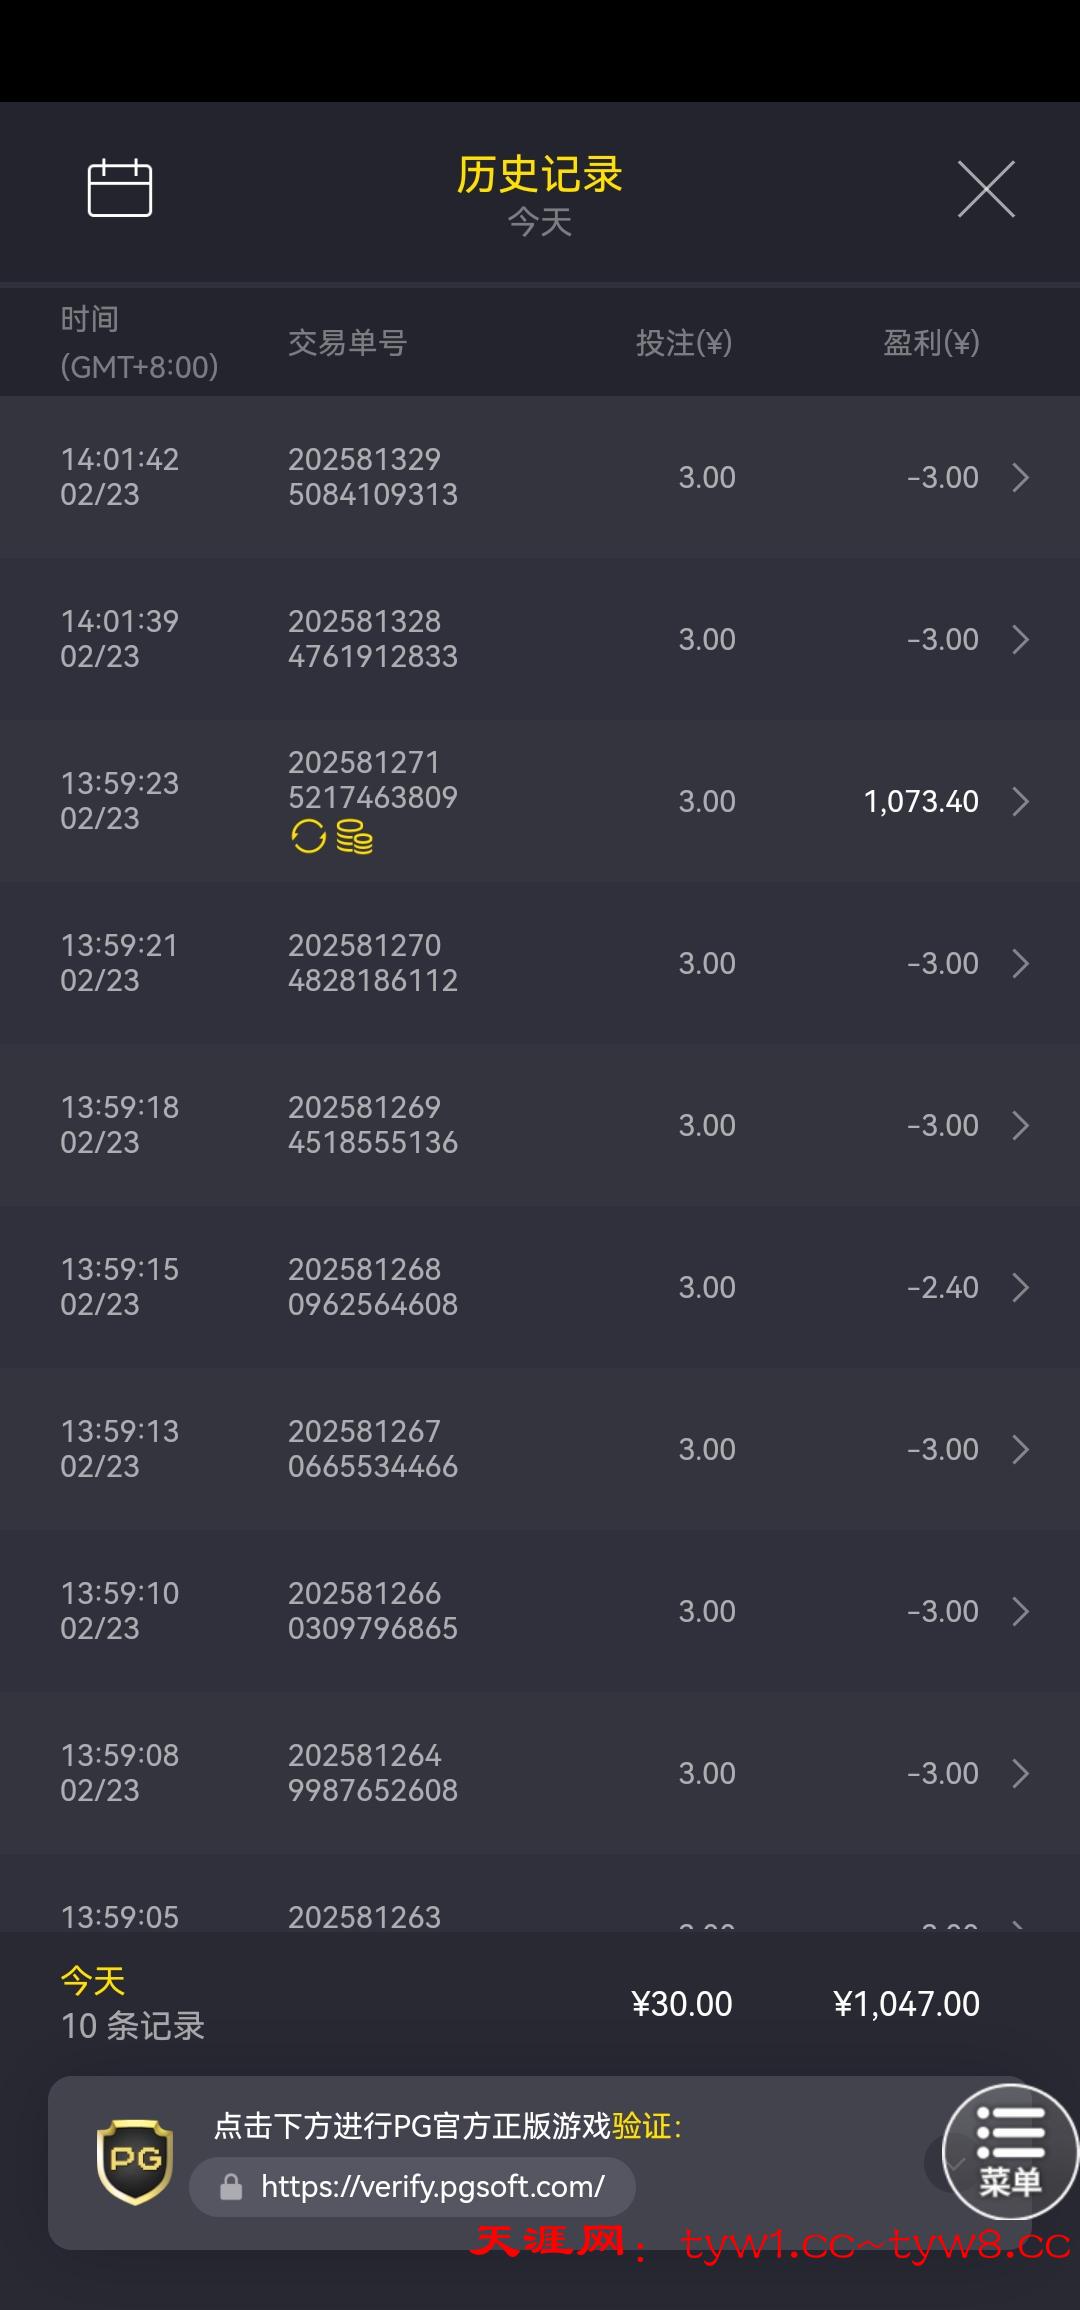The image size is (1080, 2310).
Task: Click the free-spin refresh icon on 13:59:23 record
Action: (x=308, y=836)
